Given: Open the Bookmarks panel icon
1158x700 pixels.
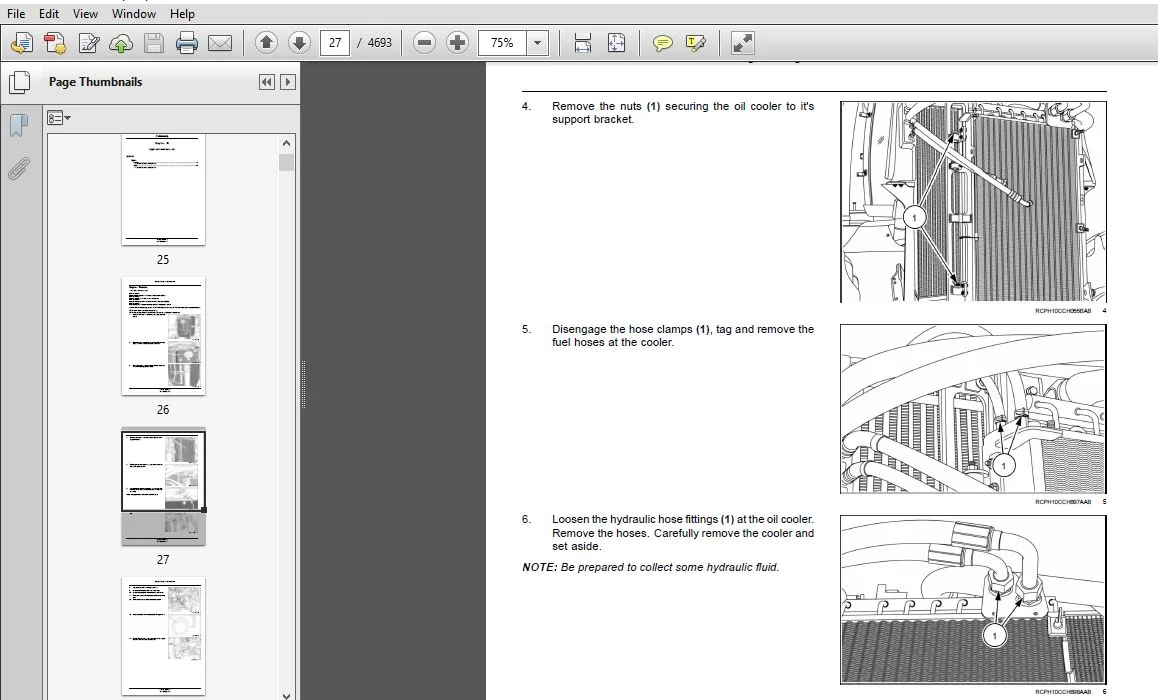Looking at the screenshot, I should click(x=18, y=125).
